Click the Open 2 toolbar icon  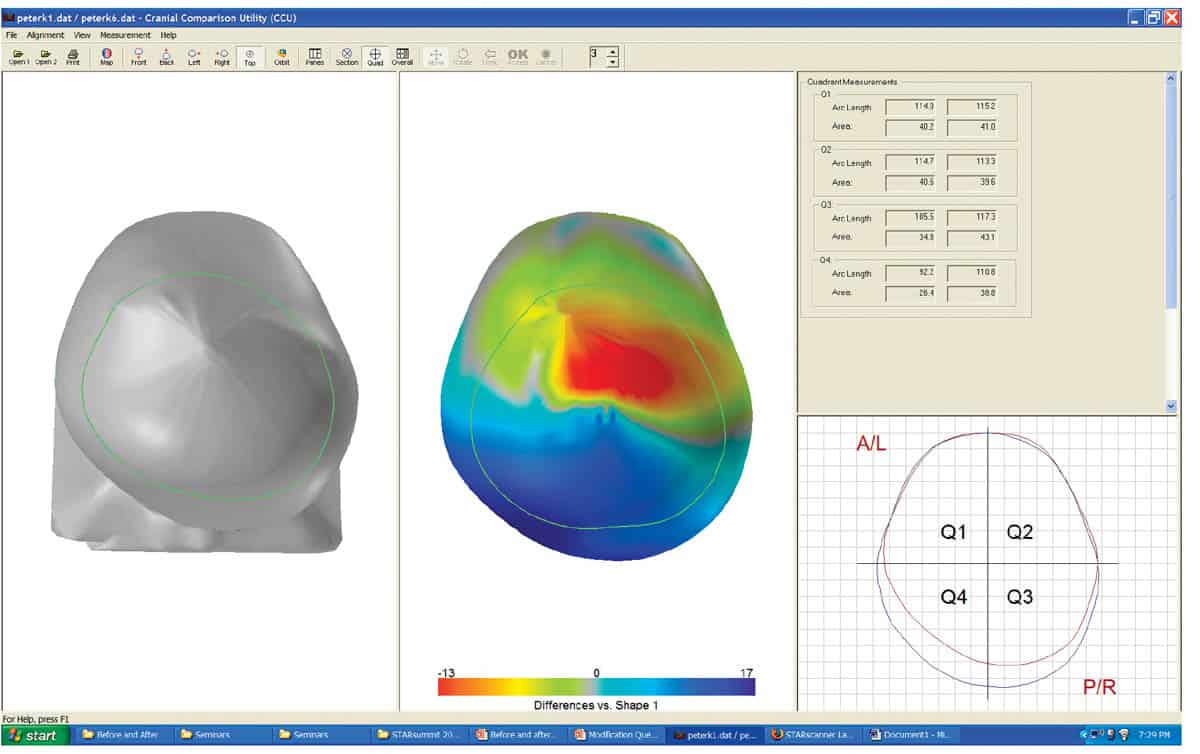pyautogui.click(x=46, y=56)
